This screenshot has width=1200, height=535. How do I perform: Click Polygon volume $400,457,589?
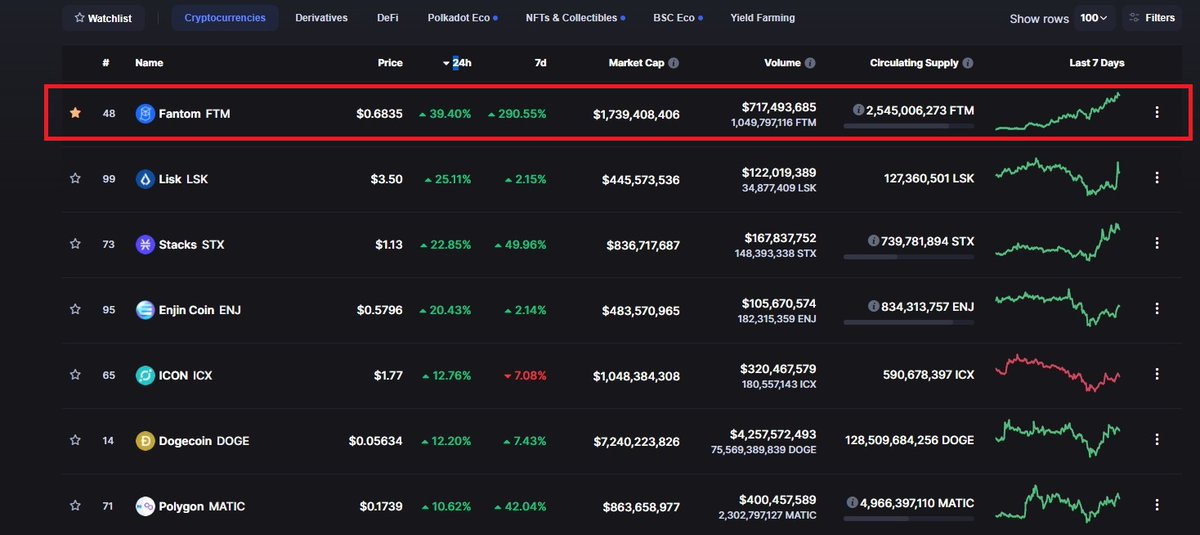(x=778, y=499)
